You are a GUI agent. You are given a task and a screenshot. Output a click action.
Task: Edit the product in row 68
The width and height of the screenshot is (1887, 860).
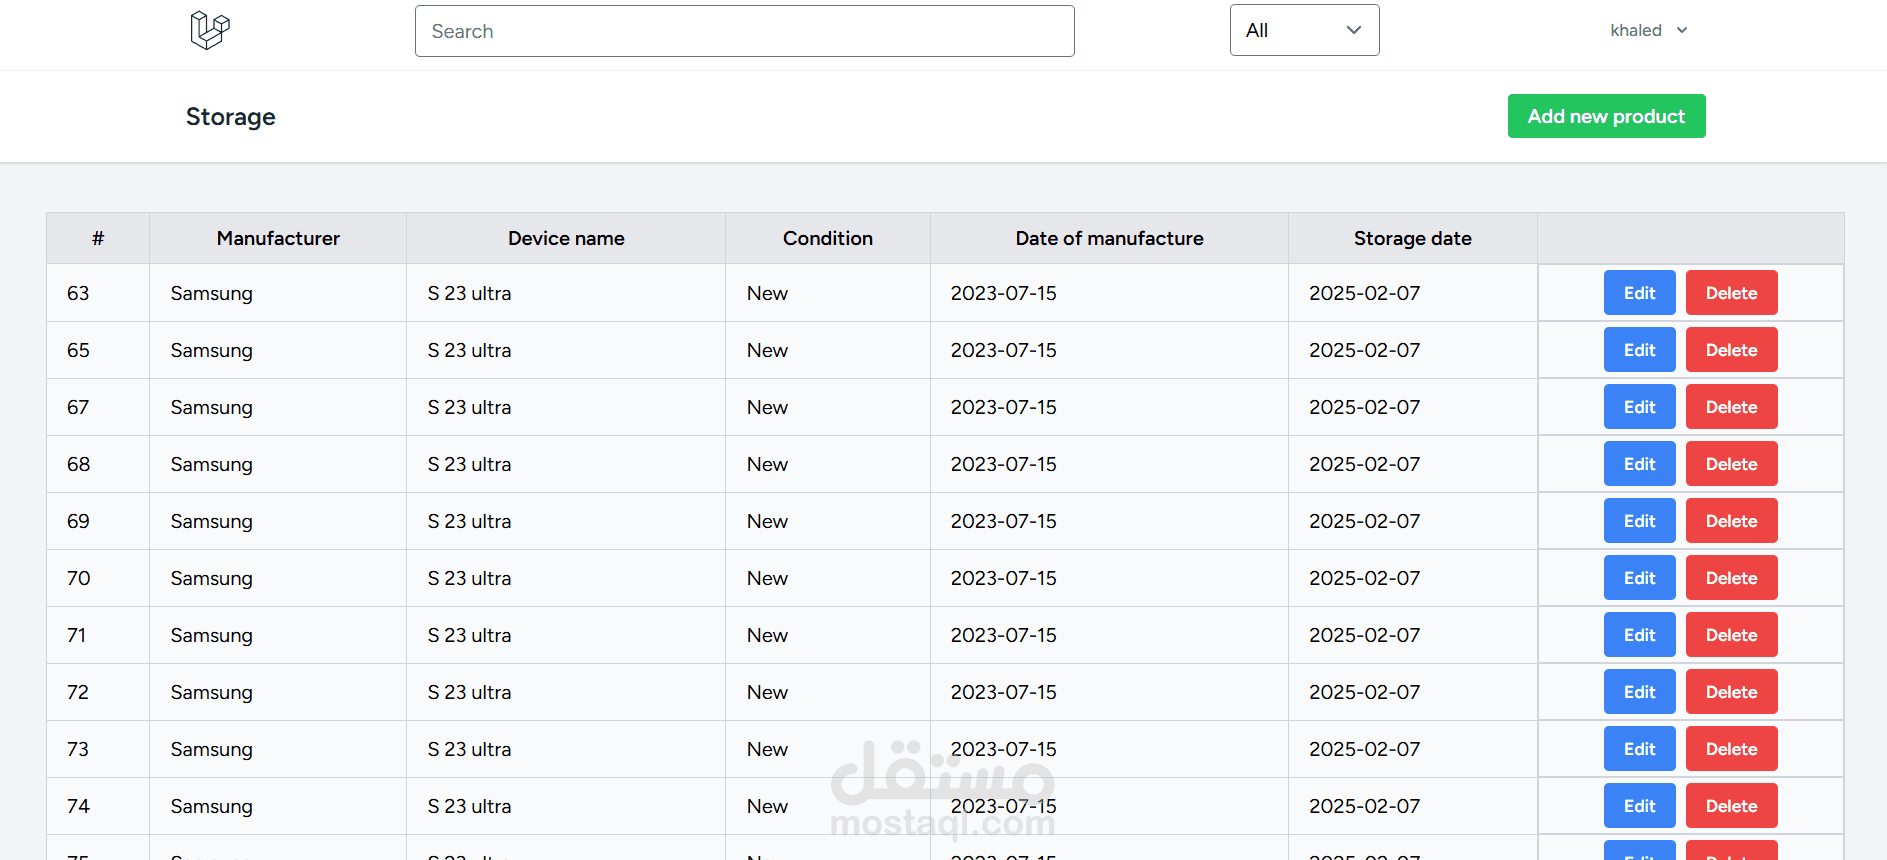1639,464
